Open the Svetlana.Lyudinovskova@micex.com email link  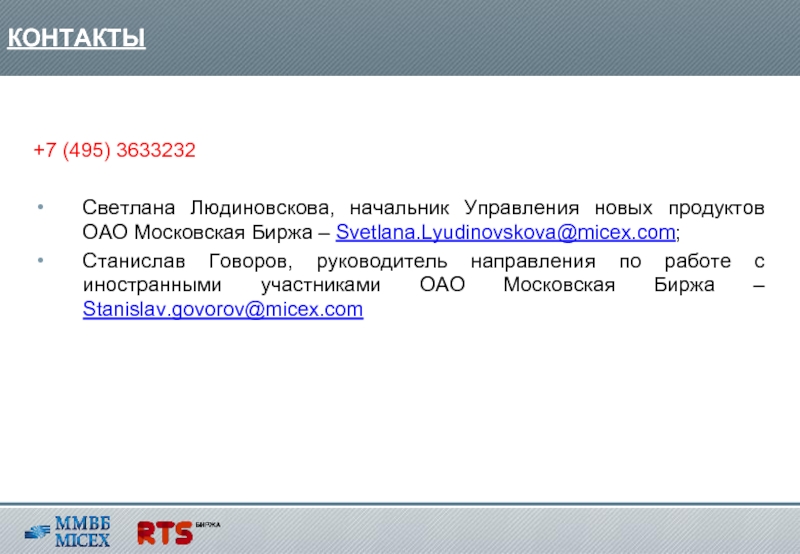pos(505,233)
